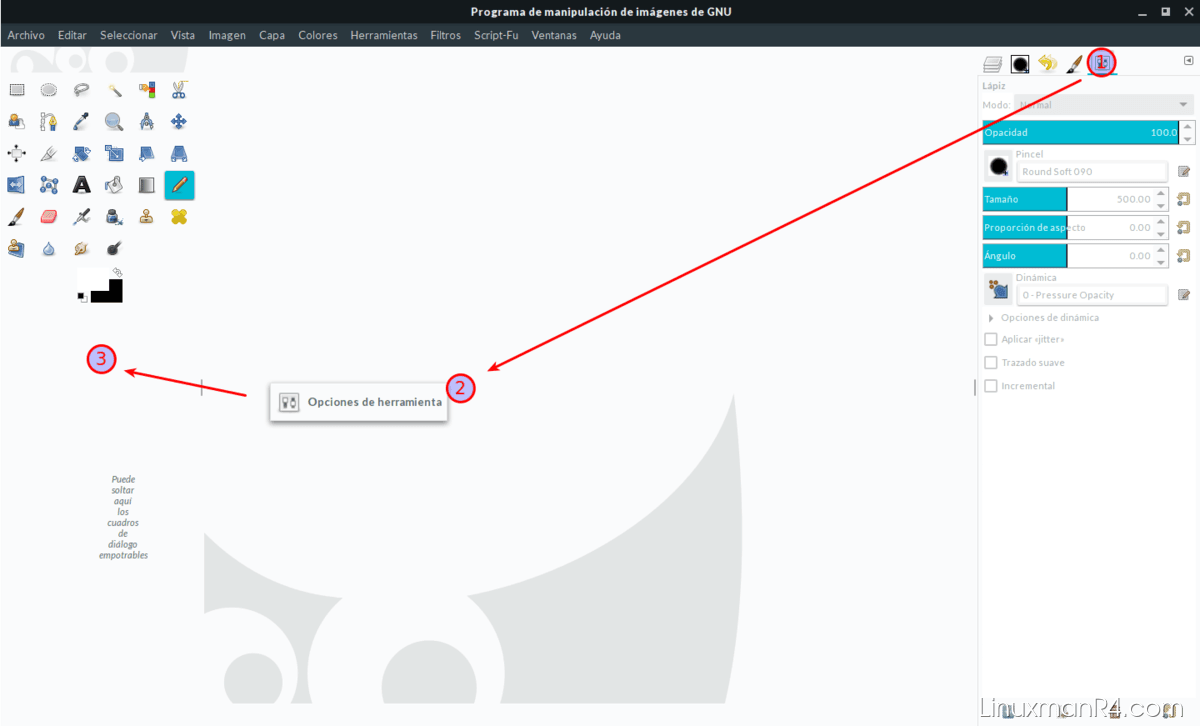
Task: Select the Eraser tool
Action: [x=49, y=216]
